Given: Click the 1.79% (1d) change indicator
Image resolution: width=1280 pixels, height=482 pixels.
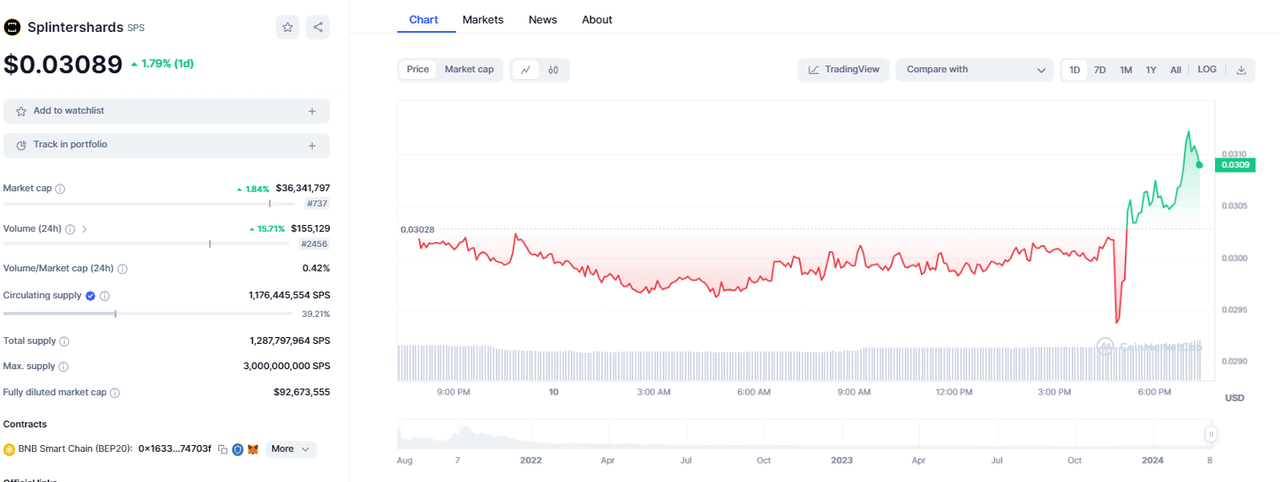Looking at the screenshot, I should (162, 64).
